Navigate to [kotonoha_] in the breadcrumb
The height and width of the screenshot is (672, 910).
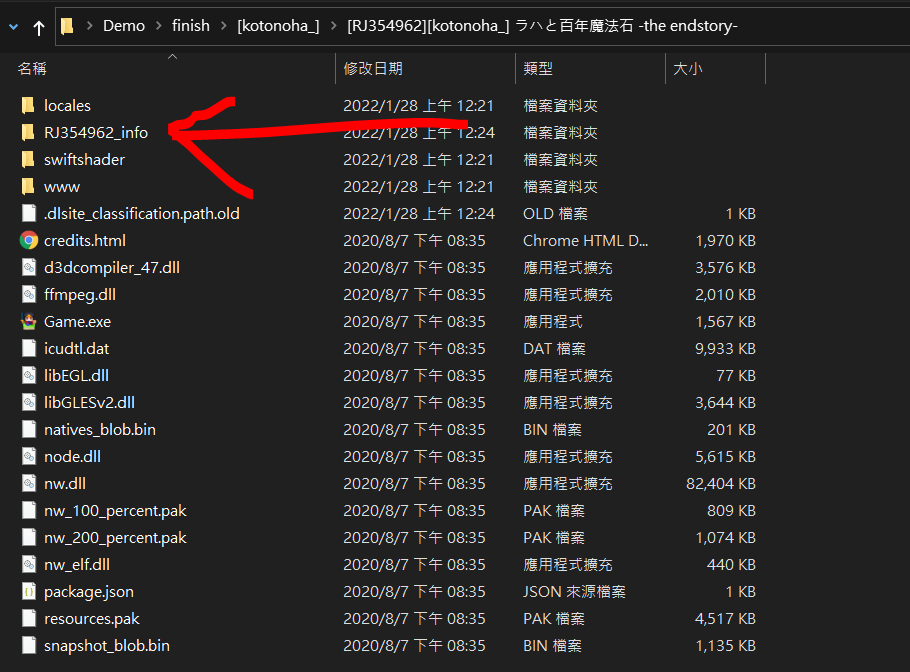point(278,26)
